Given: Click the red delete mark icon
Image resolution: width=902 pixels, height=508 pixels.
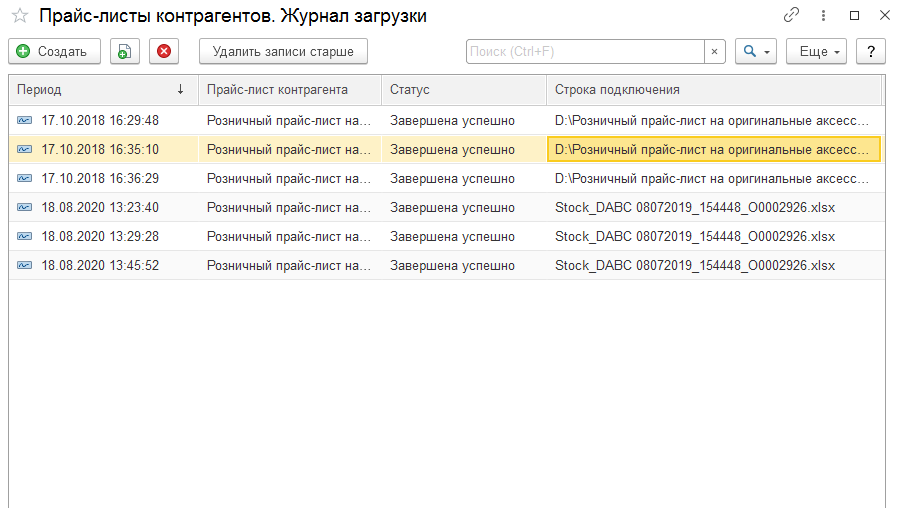Looking at the screenshot, I should [x=164, y=51].
